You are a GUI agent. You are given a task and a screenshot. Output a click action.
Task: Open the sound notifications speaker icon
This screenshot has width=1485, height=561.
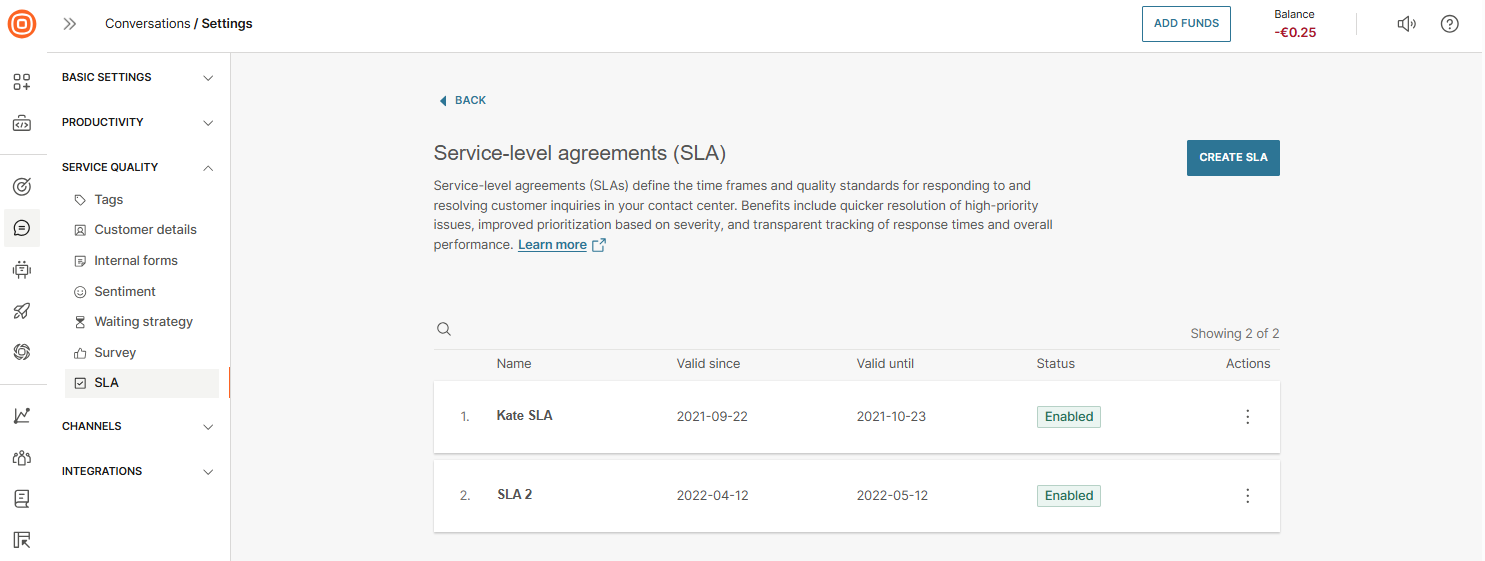point(1406,24)
